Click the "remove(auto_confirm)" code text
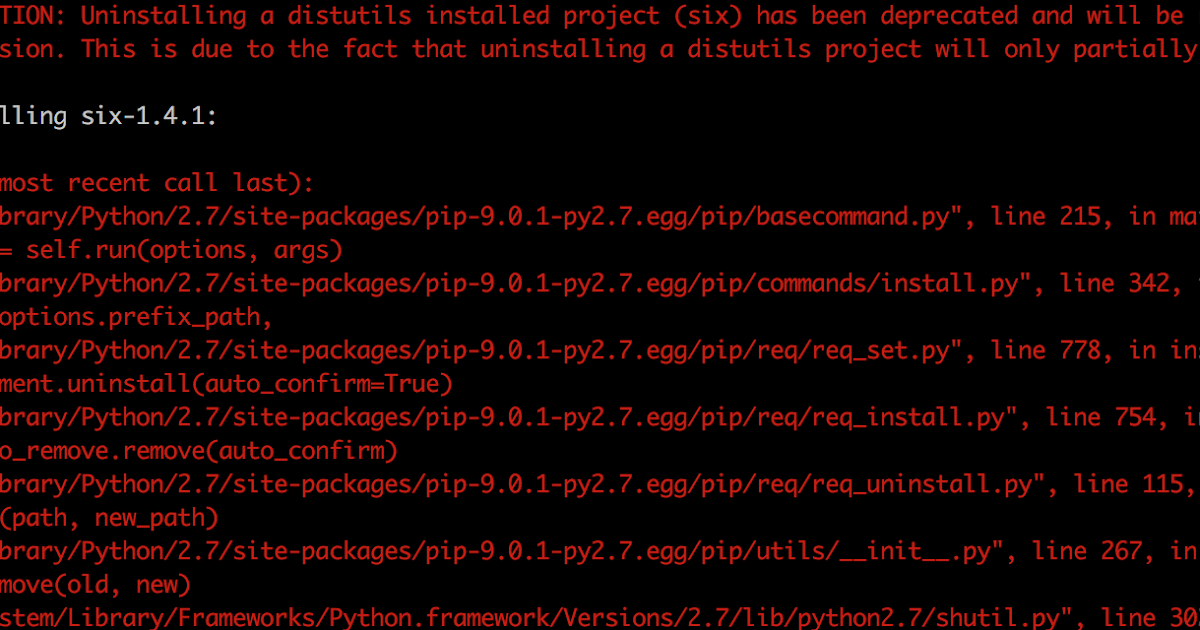The image size is (1200, 630). click(241, 451)
